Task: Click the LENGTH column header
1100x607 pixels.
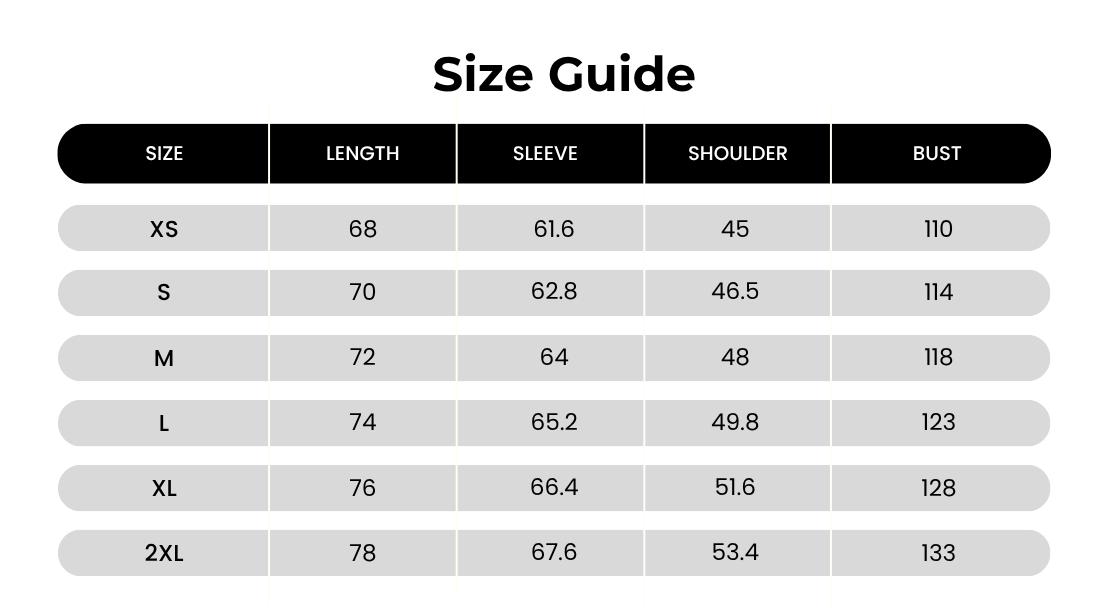Action: [362, 154]
